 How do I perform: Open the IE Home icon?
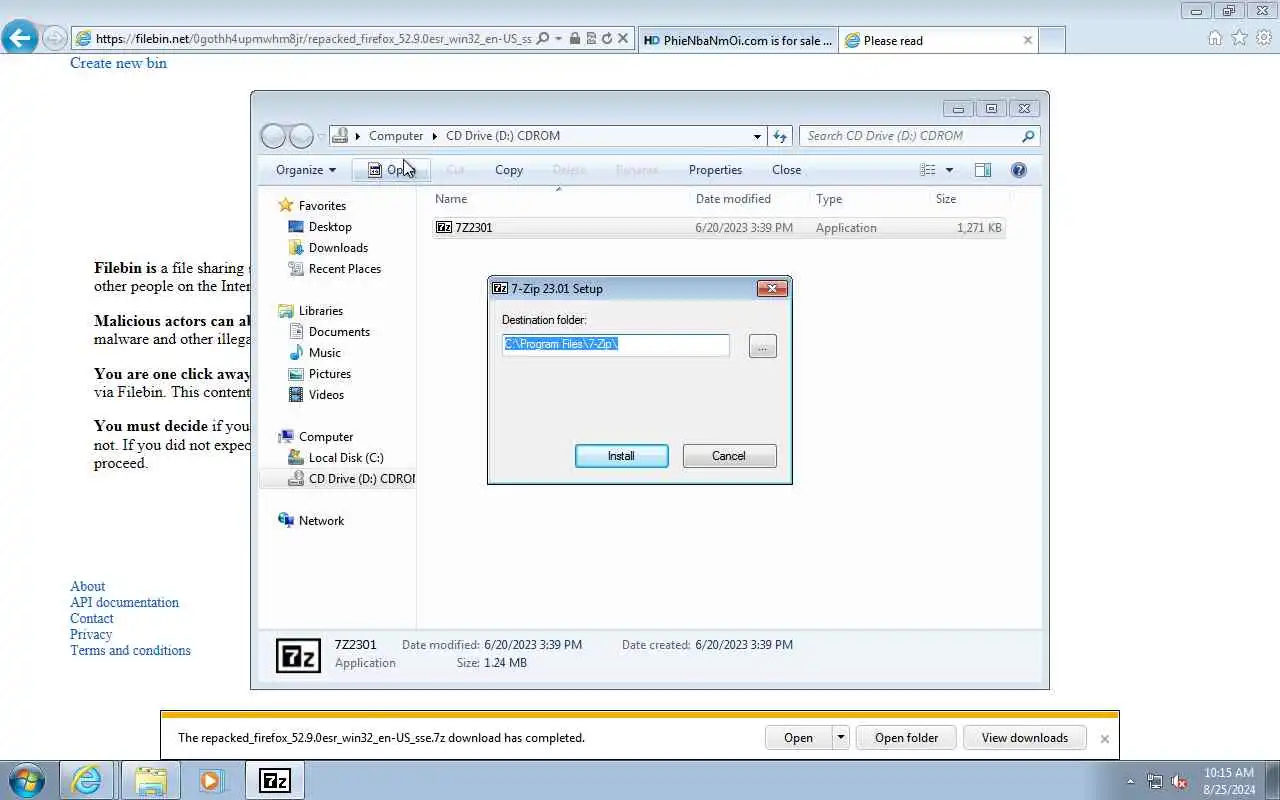click(x=1214, y=38)
